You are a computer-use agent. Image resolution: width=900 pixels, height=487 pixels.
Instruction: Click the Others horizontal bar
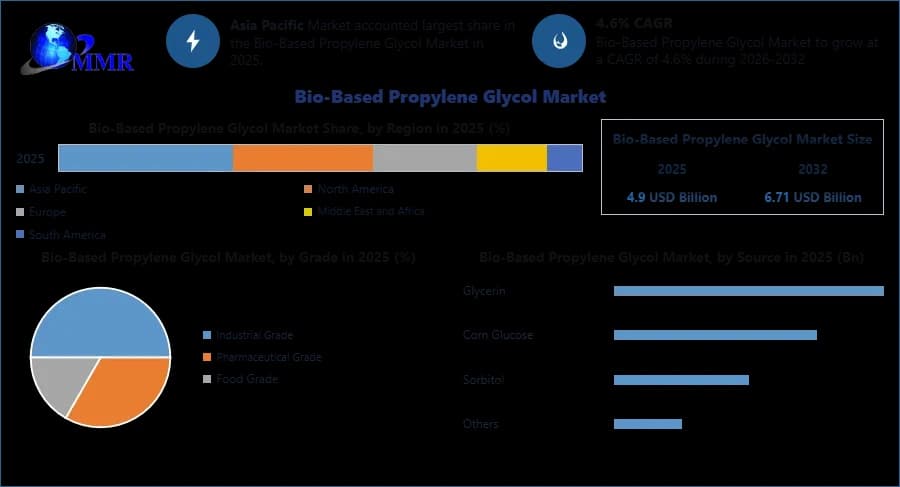click(x=648, y=424)
